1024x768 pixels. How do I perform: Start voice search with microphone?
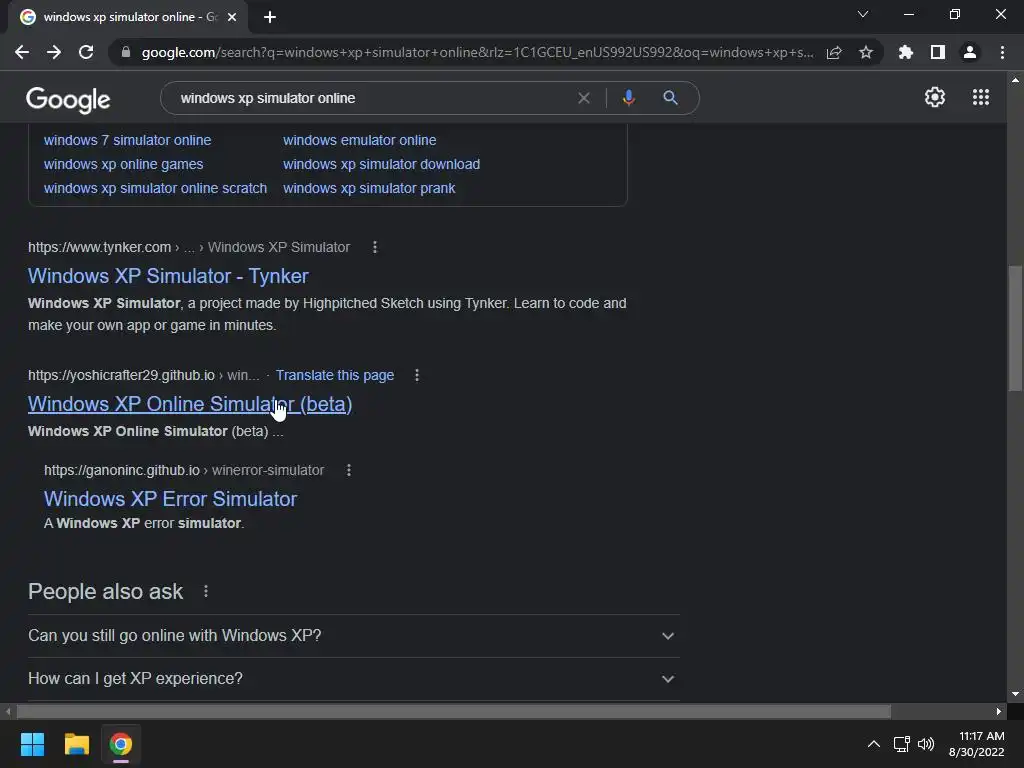pyautogui.click(x=628, y=98)
